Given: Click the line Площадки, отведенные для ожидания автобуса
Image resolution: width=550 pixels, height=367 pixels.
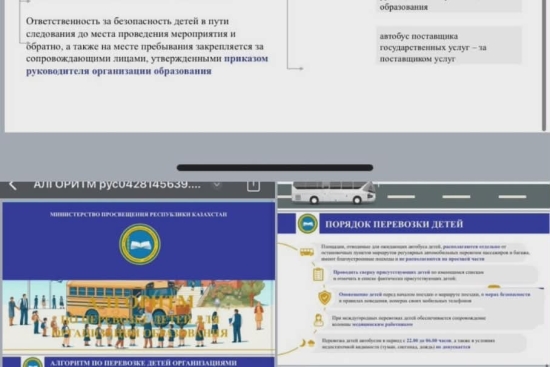Looking at the screenshot, I should (425, 253).
